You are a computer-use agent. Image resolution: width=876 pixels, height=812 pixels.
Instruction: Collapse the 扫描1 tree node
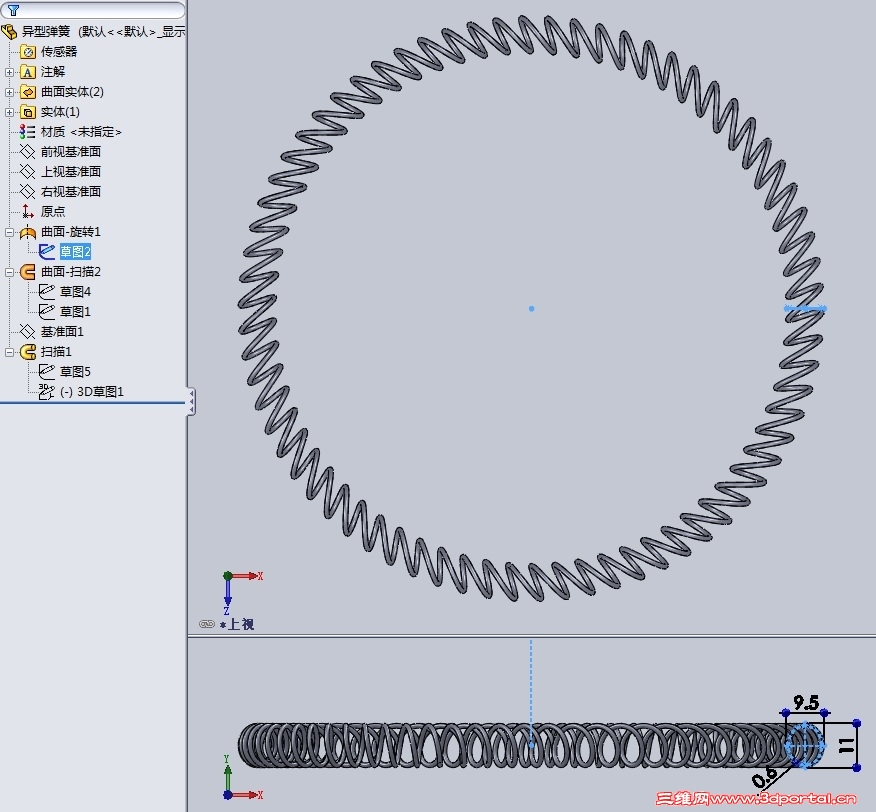point(9,353)
